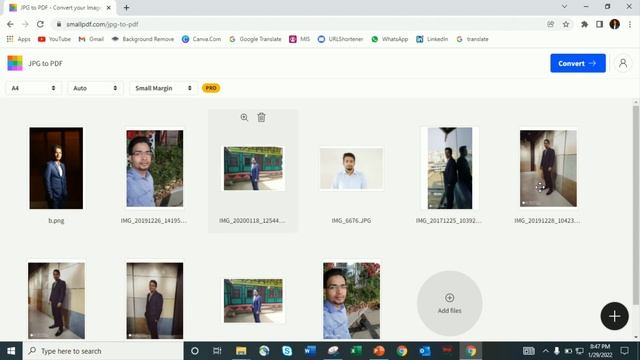Viewport: 640px width, 360px height.
Task: Click the Add files circle
Action: (449, 303)
